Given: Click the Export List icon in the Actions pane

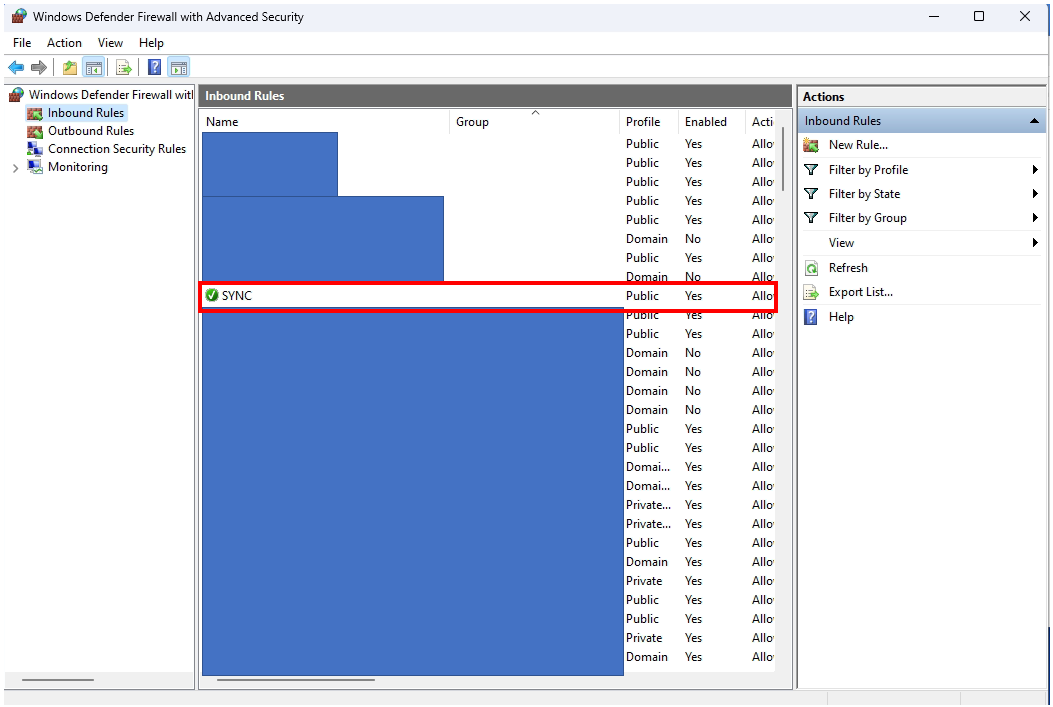Looking at the screenshot, I should coord(811,292).
